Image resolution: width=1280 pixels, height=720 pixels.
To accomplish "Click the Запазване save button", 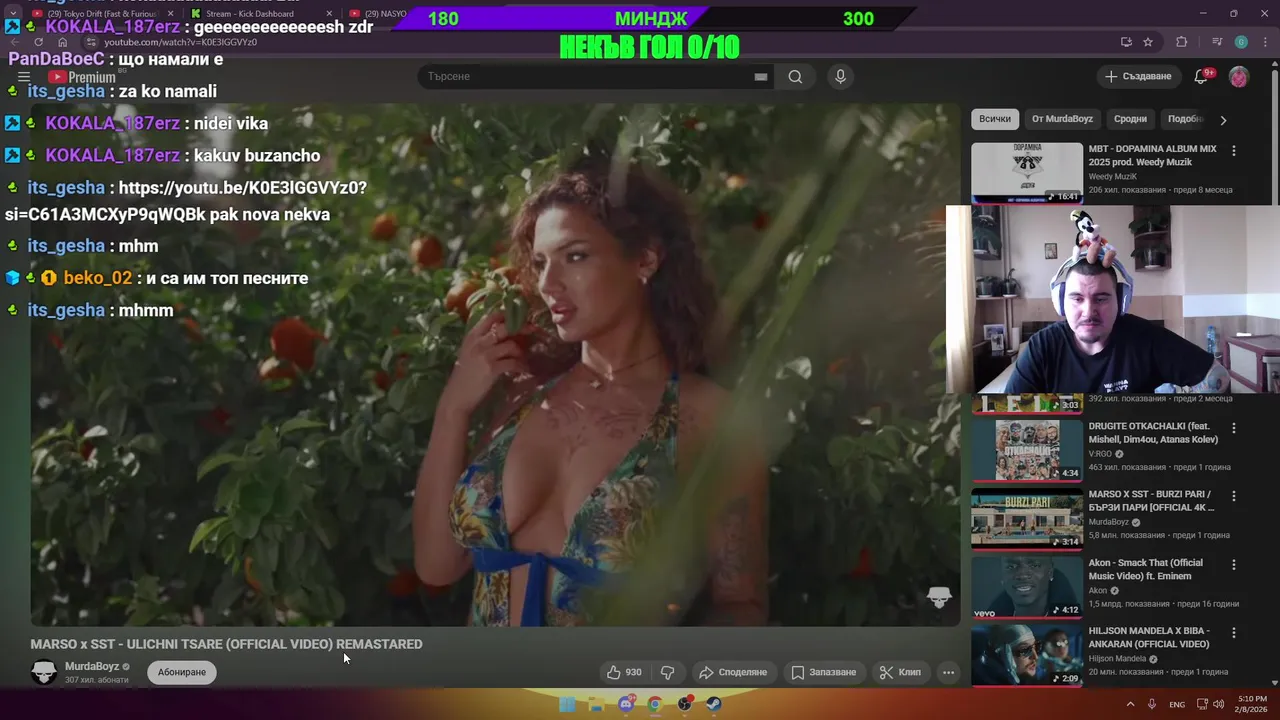I will (x=824, y=672).
